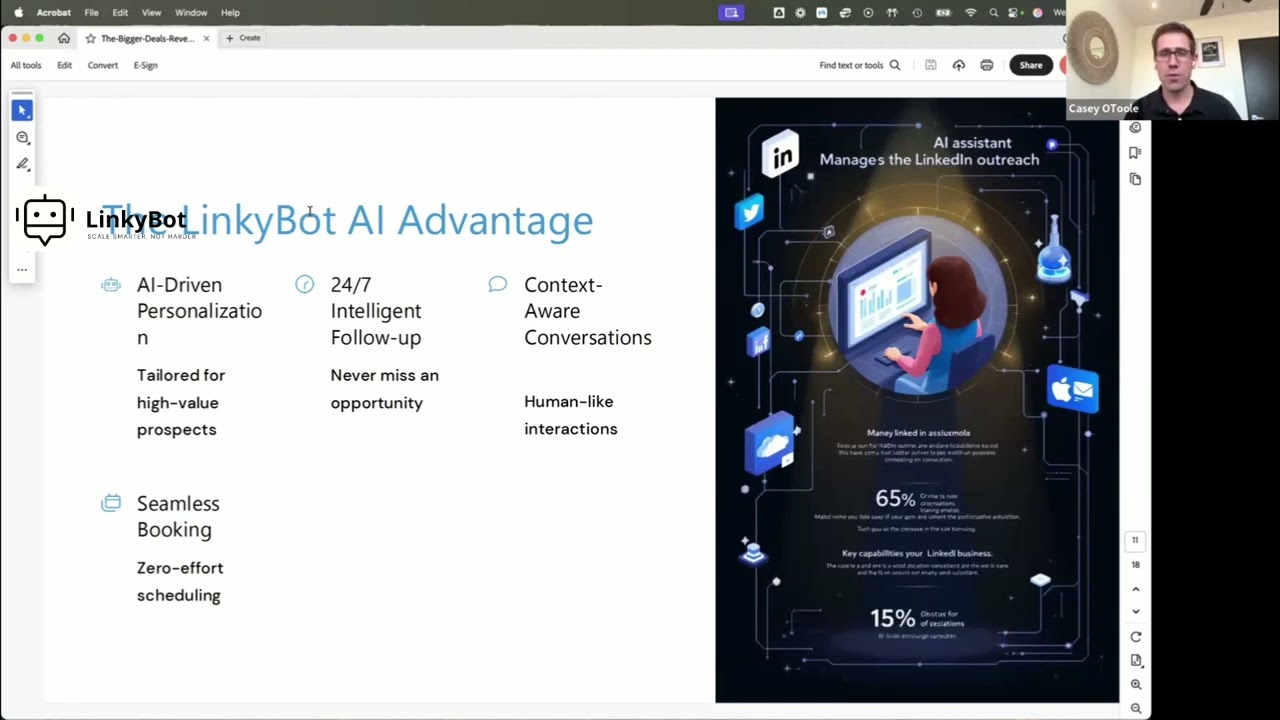Open Wi-Fi status in menu bar
The width and height of the screenshot is (1280, 720).
(x=970, y=13)
